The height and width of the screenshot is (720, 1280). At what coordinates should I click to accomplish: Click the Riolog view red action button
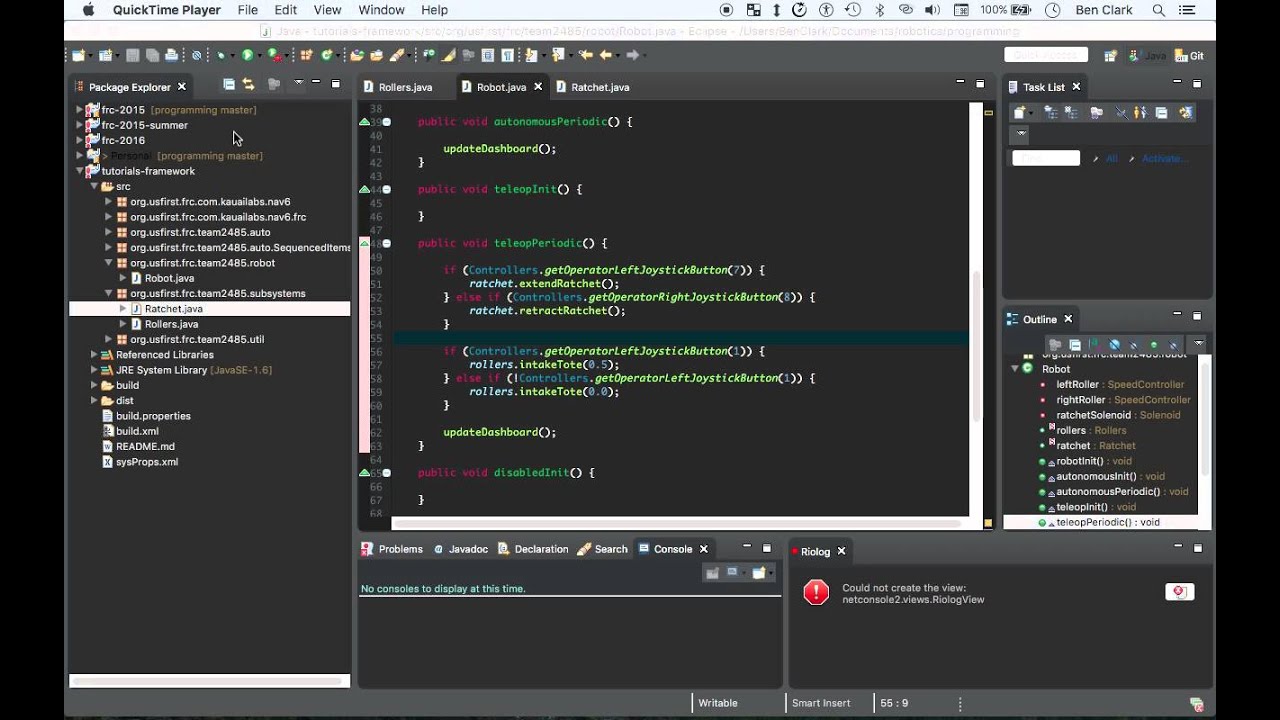pos(1179,592)
